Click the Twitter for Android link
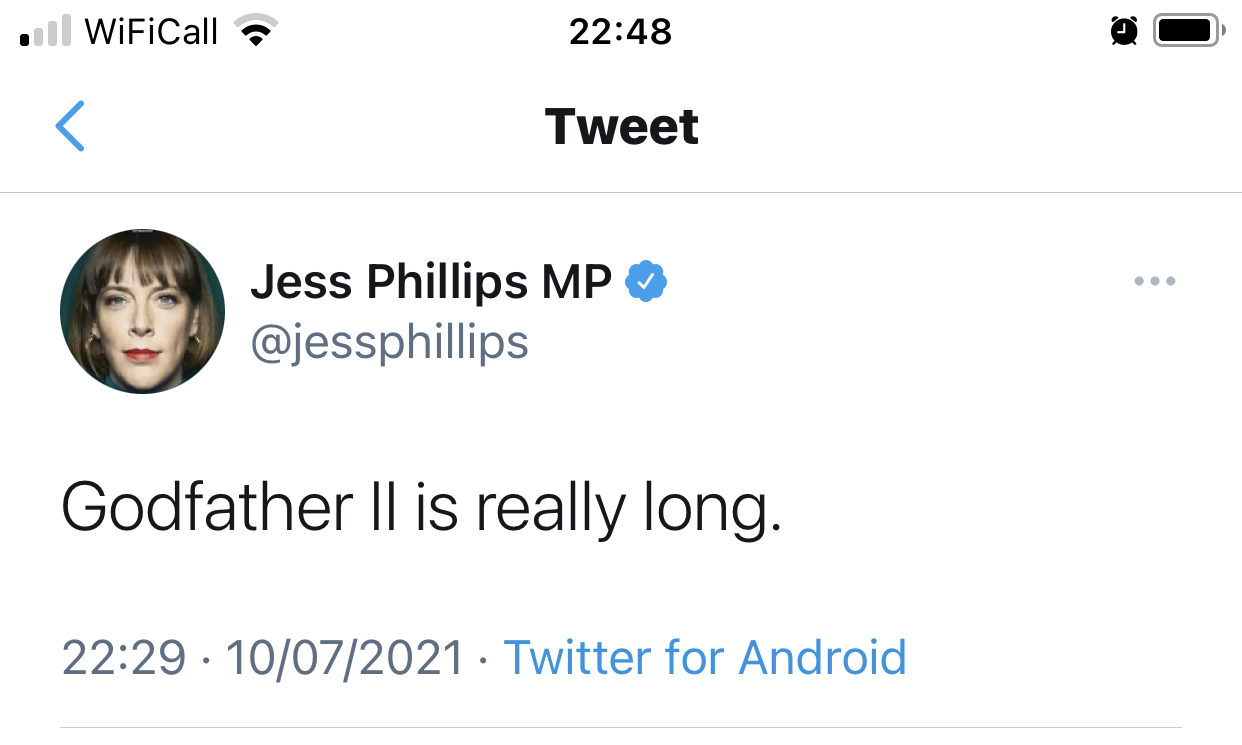 (x=705, y=657)
